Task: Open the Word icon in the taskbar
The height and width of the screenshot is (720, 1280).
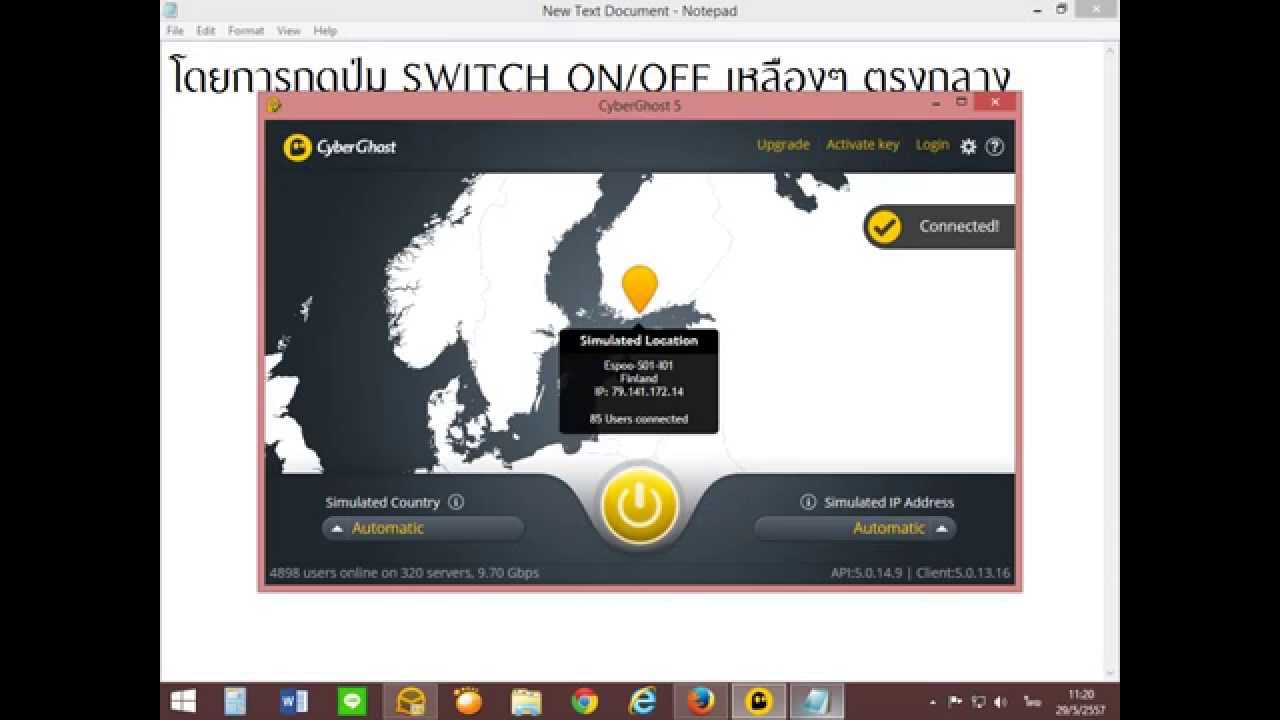Action: (294, 701)
